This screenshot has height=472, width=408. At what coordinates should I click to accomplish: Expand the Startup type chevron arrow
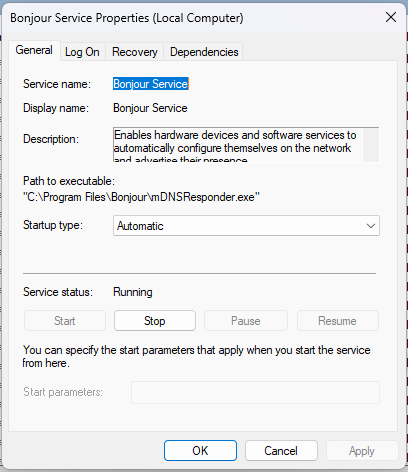(371, 226)
